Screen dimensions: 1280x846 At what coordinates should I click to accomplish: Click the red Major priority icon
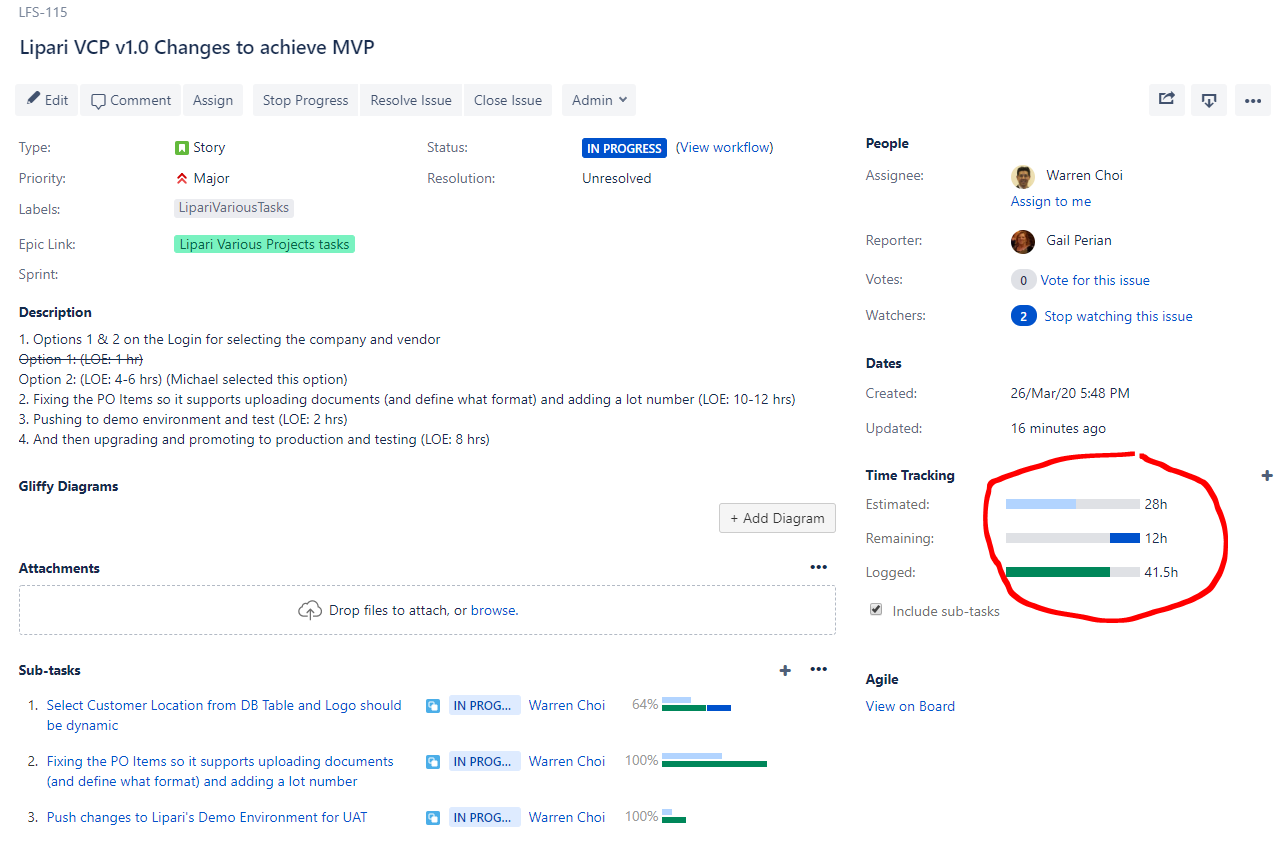point(182,178)
